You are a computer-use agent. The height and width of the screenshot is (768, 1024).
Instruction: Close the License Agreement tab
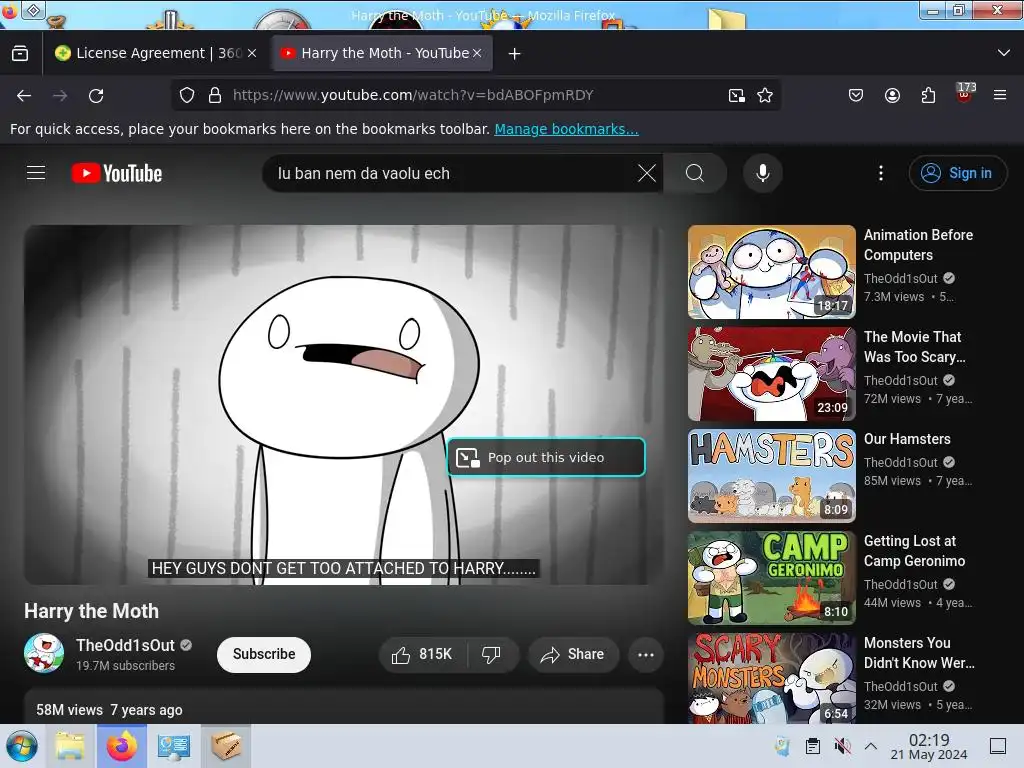(252, 54)
